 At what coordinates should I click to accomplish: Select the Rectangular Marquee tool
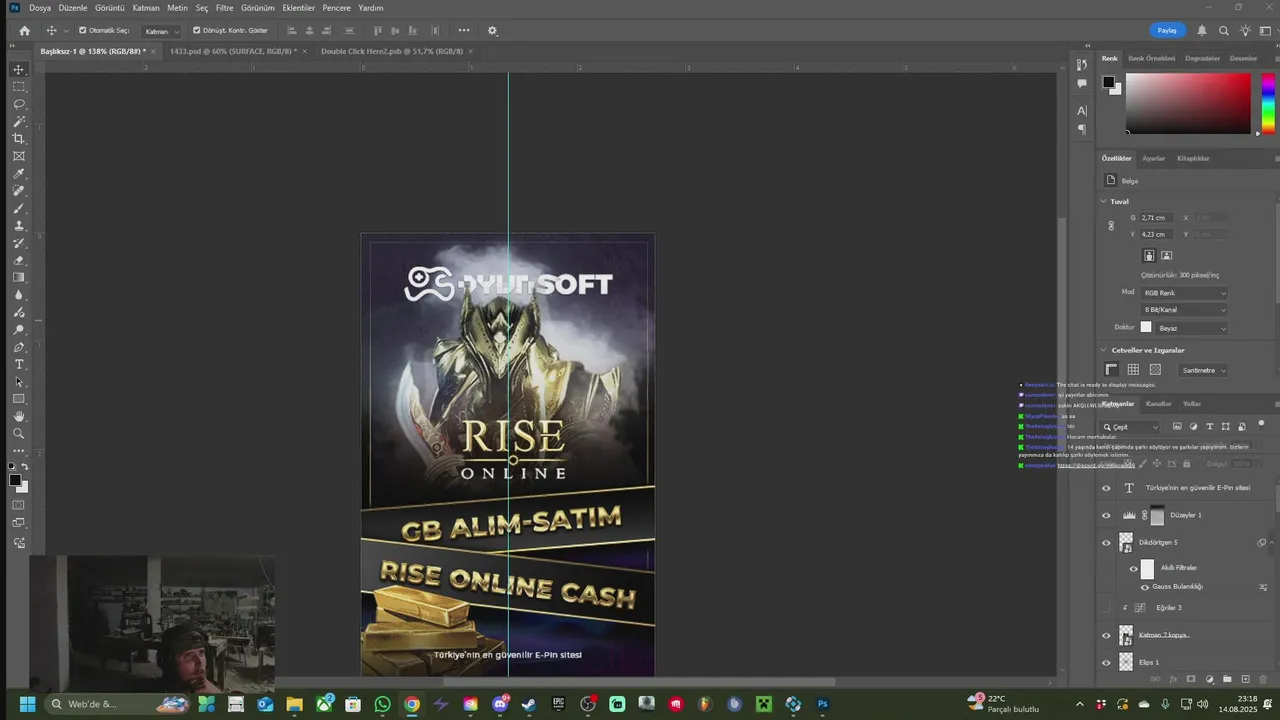[x=19, y=87]
